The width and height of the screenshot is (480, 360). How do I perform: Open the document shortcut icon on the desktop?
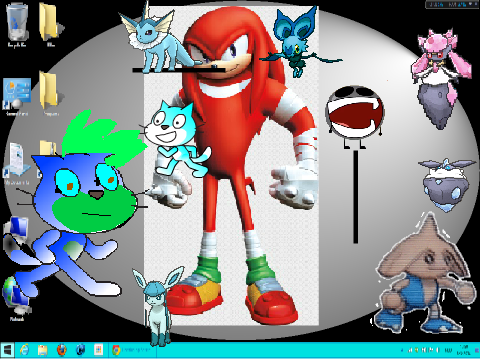[x=16, y=162]
